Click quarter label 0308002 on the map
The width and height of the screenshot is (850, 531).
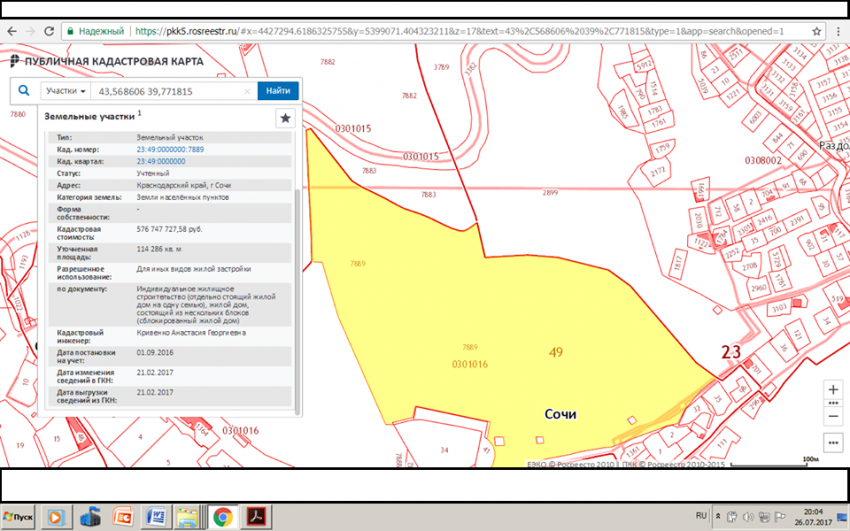click(763, 160)
